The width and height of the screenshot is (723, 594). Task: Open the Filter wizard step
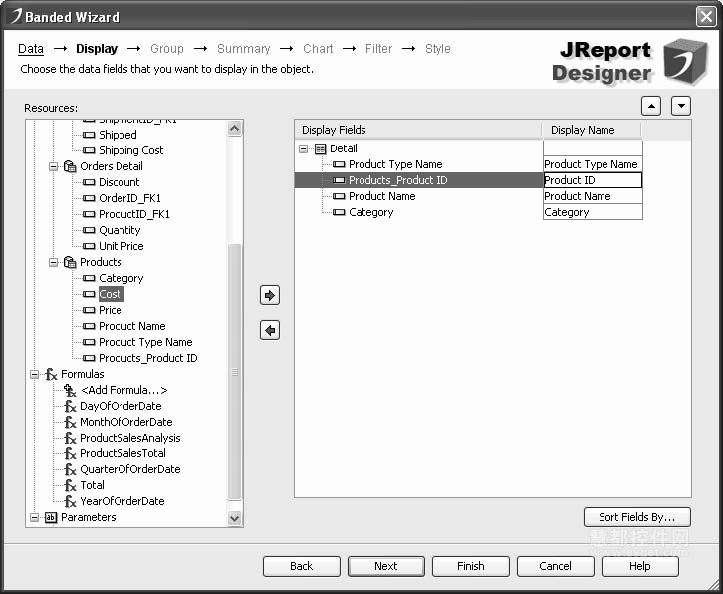pyautogui.click(x=378, y=49)
